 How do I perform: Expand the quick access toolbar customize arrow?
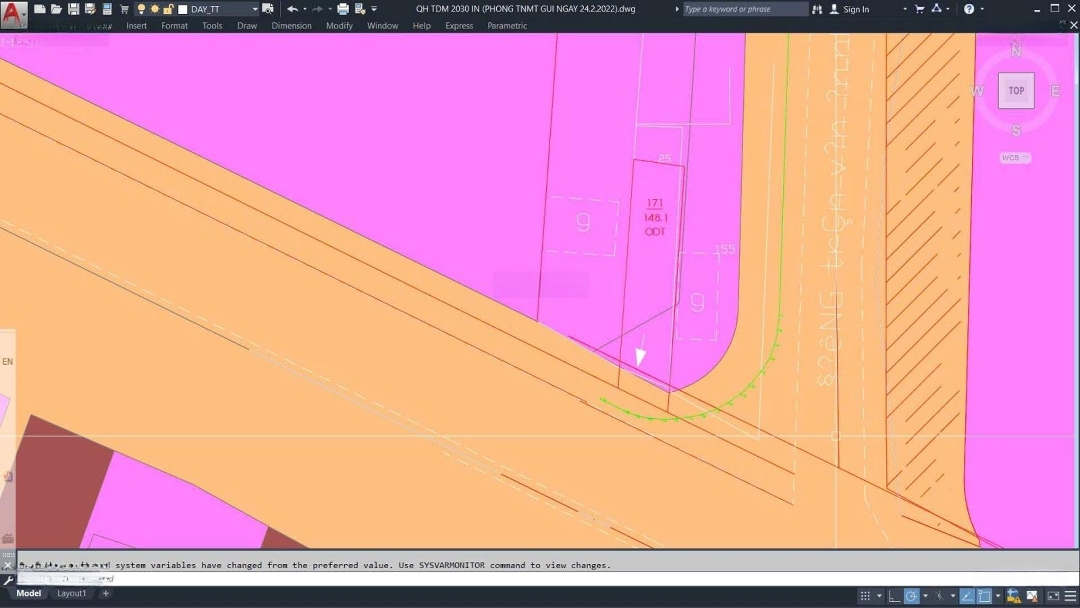click(374, 9)
